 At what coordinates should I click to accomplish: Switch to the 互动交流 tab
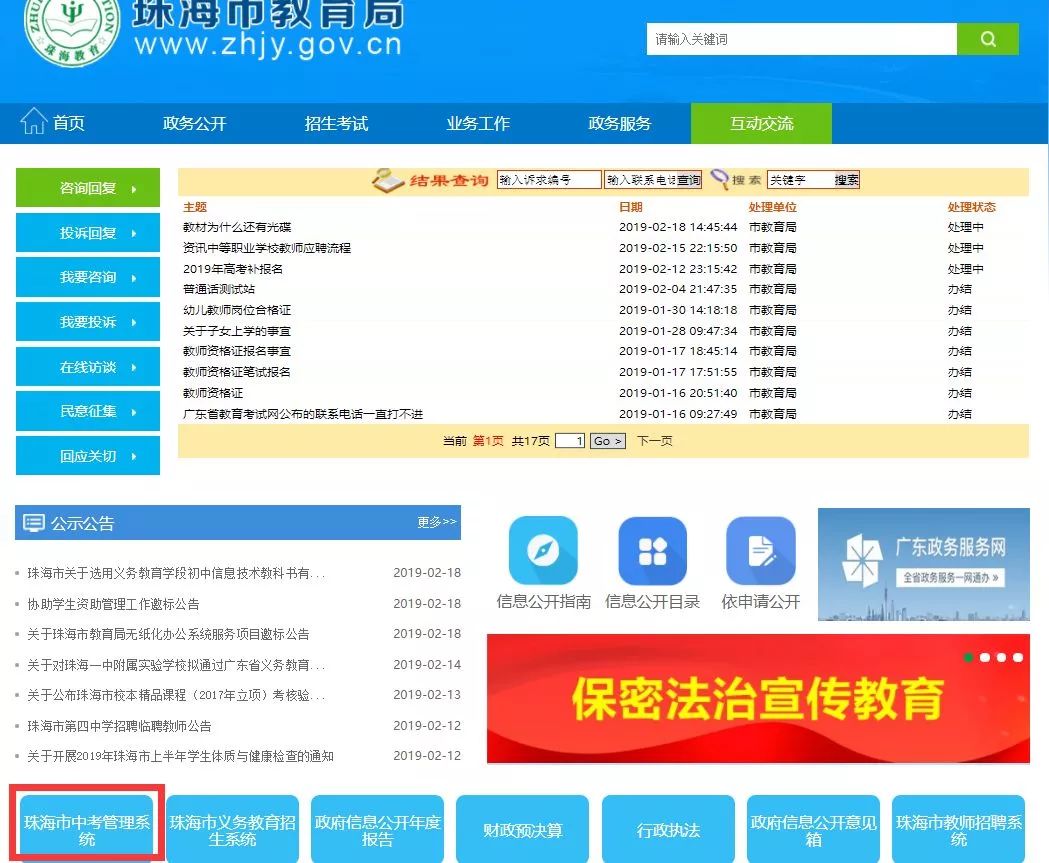click(761, 122)
